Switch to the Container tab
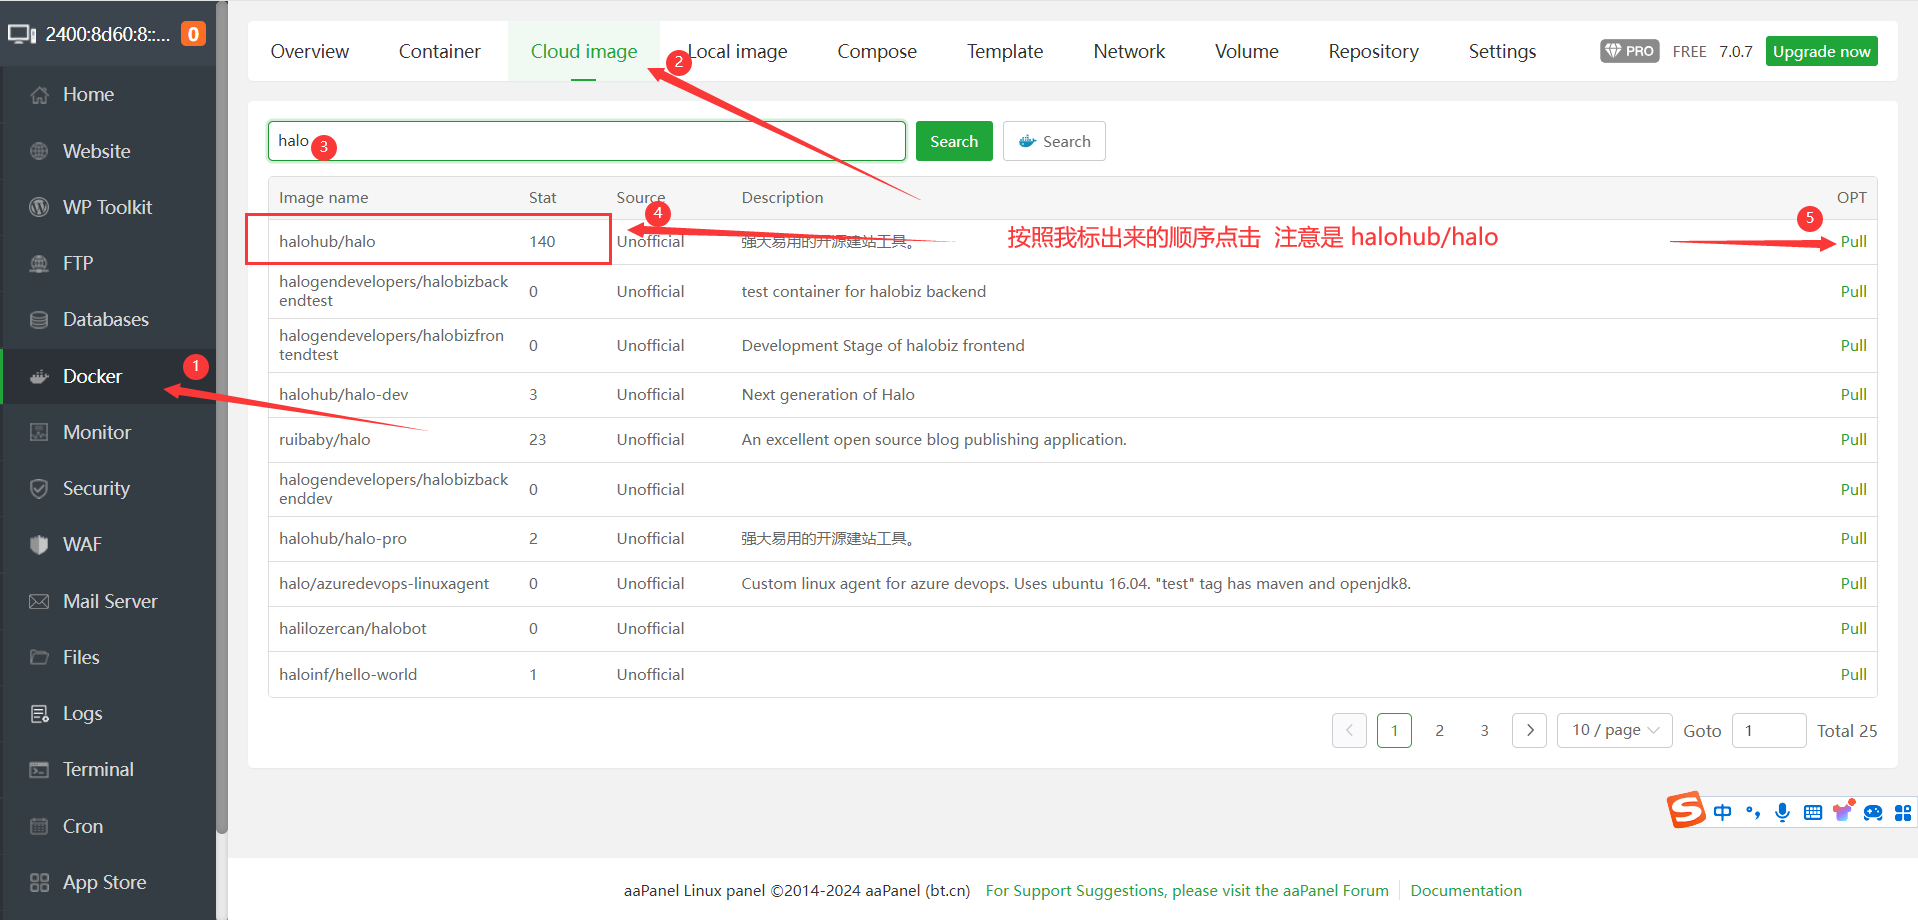The image size is (1918, 920). click(x=440, y=51)
